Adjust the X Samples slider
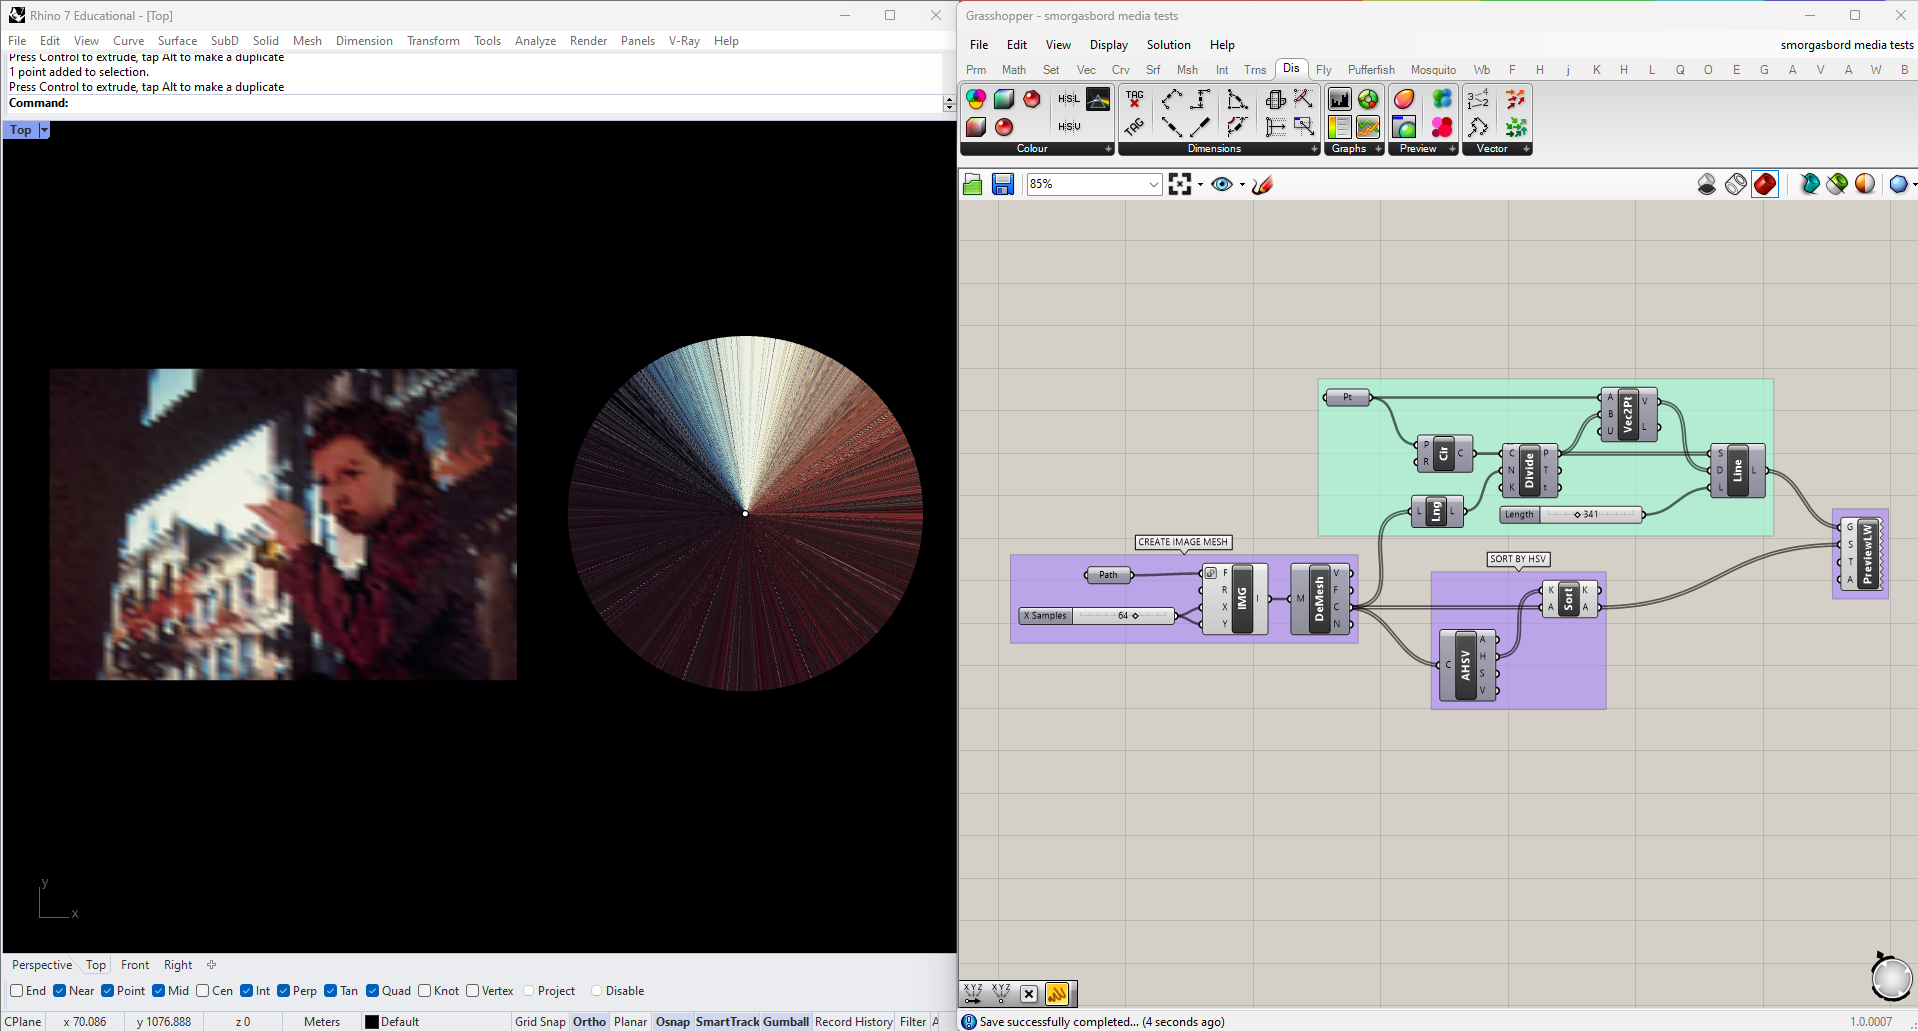 tap(1135, 616)
